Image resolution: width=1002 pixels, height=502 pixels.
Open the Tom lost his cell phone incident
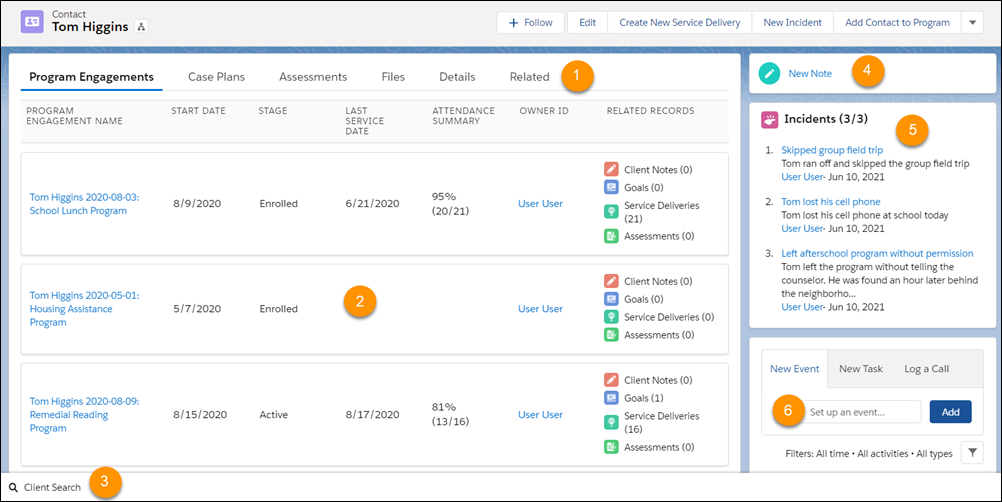click(x=831, y=202)
